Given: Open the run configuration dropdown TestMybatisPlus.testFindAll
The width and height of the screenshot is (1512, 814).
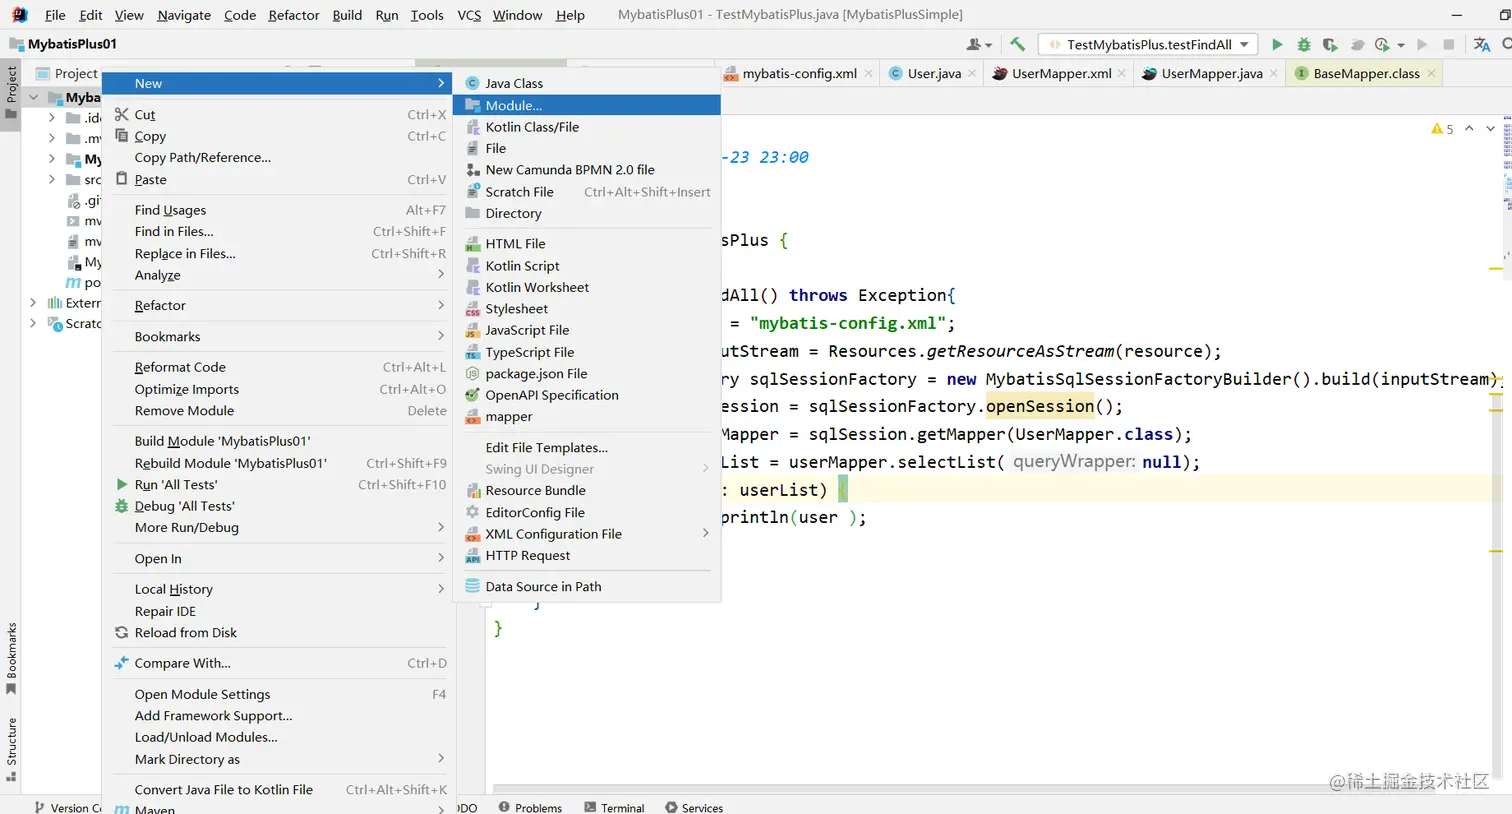Looking at the screenshot, I should [1148, 44].
